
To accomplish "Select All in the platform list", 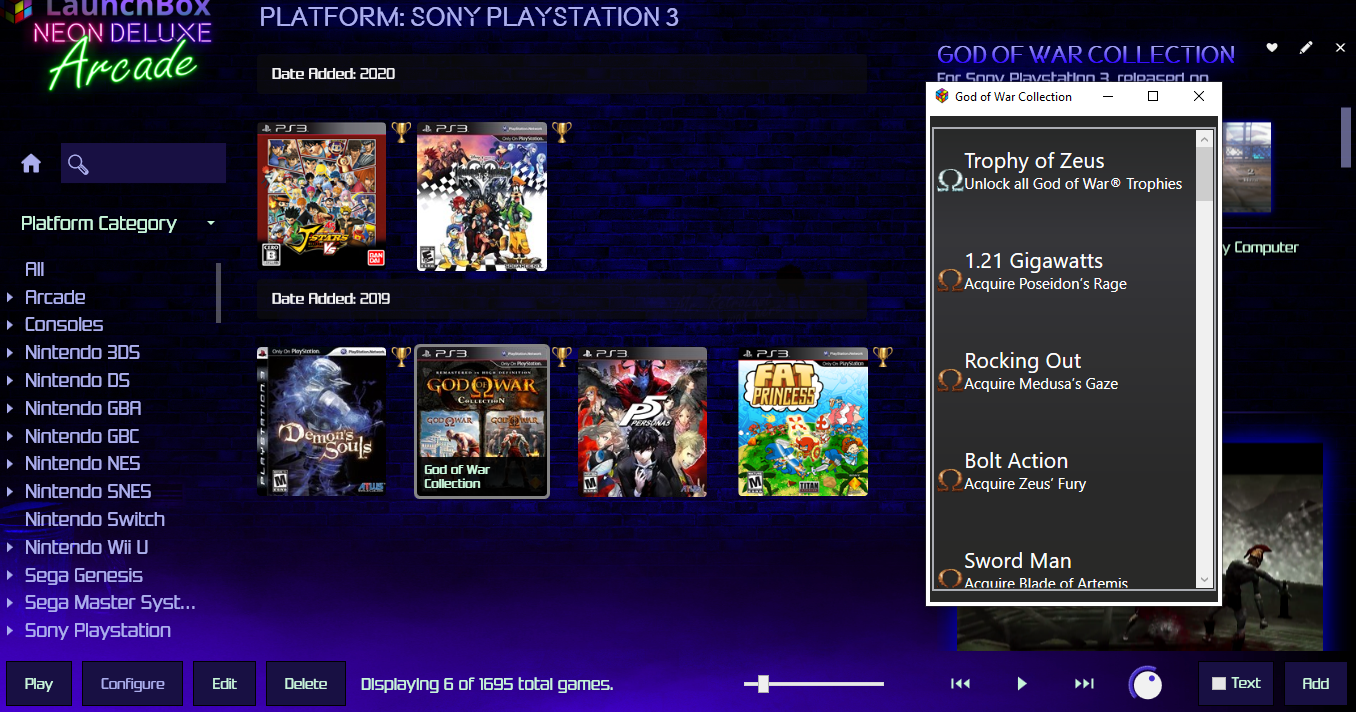I will (x=35, y=269).
